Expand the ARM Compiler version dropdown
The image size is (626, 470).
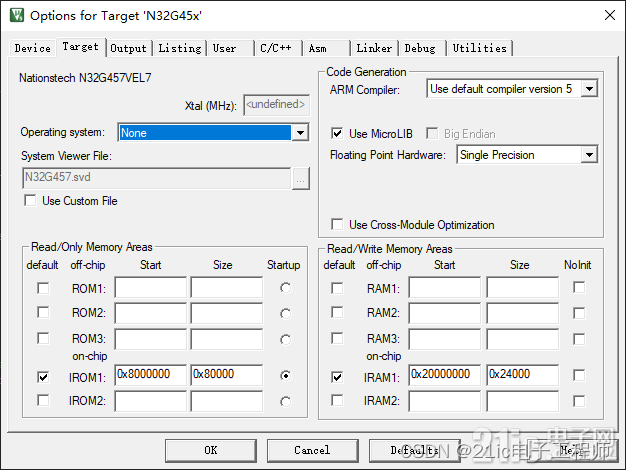tap(589, 89)
